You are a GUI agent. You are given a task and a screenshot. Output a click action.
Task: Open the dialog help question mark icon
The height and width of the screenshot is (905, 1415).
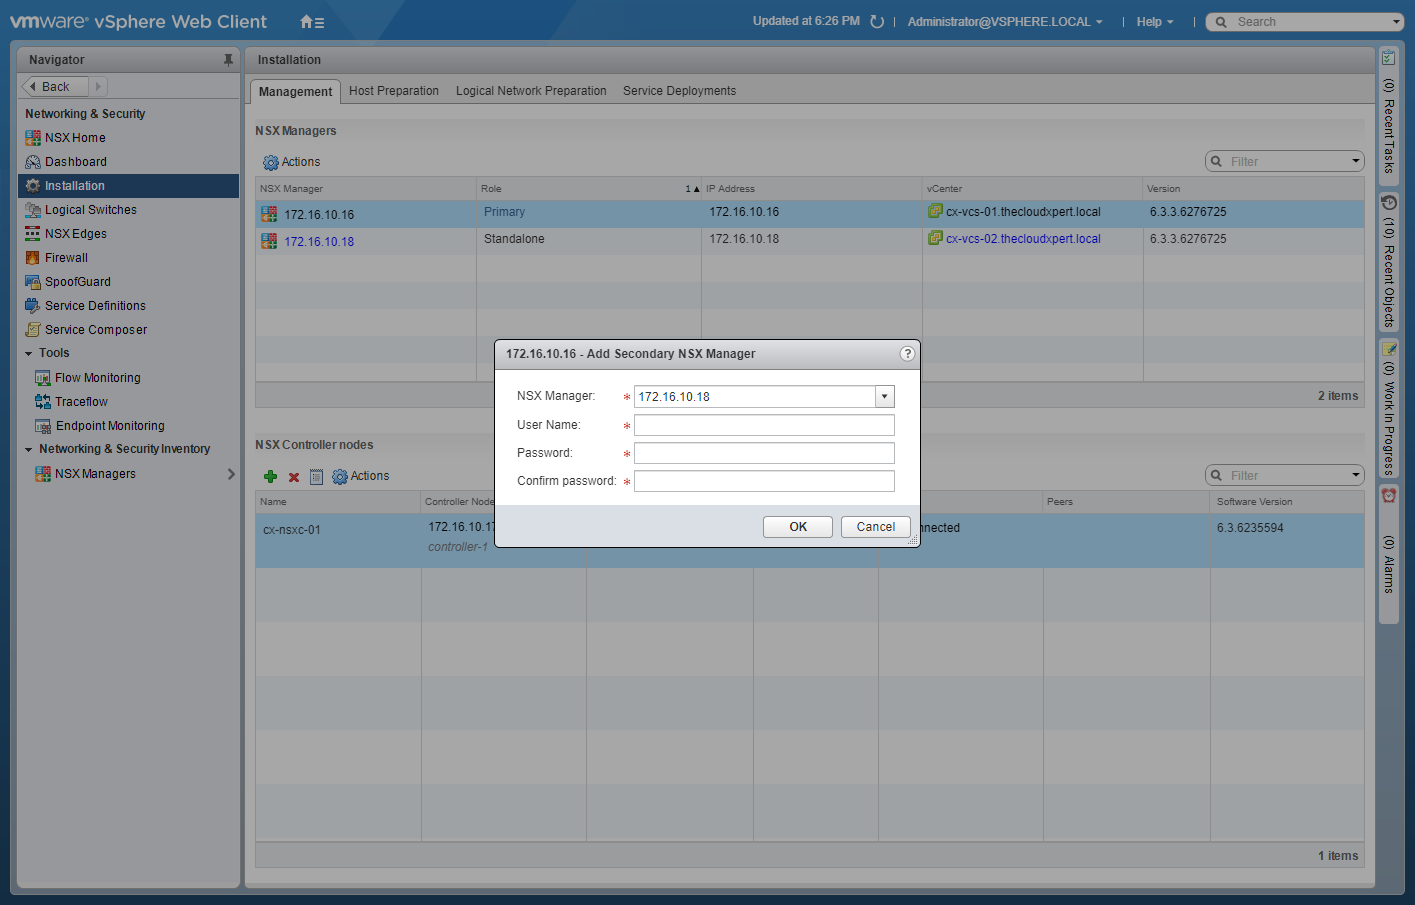pyautogui.click(x=907, y=354)
